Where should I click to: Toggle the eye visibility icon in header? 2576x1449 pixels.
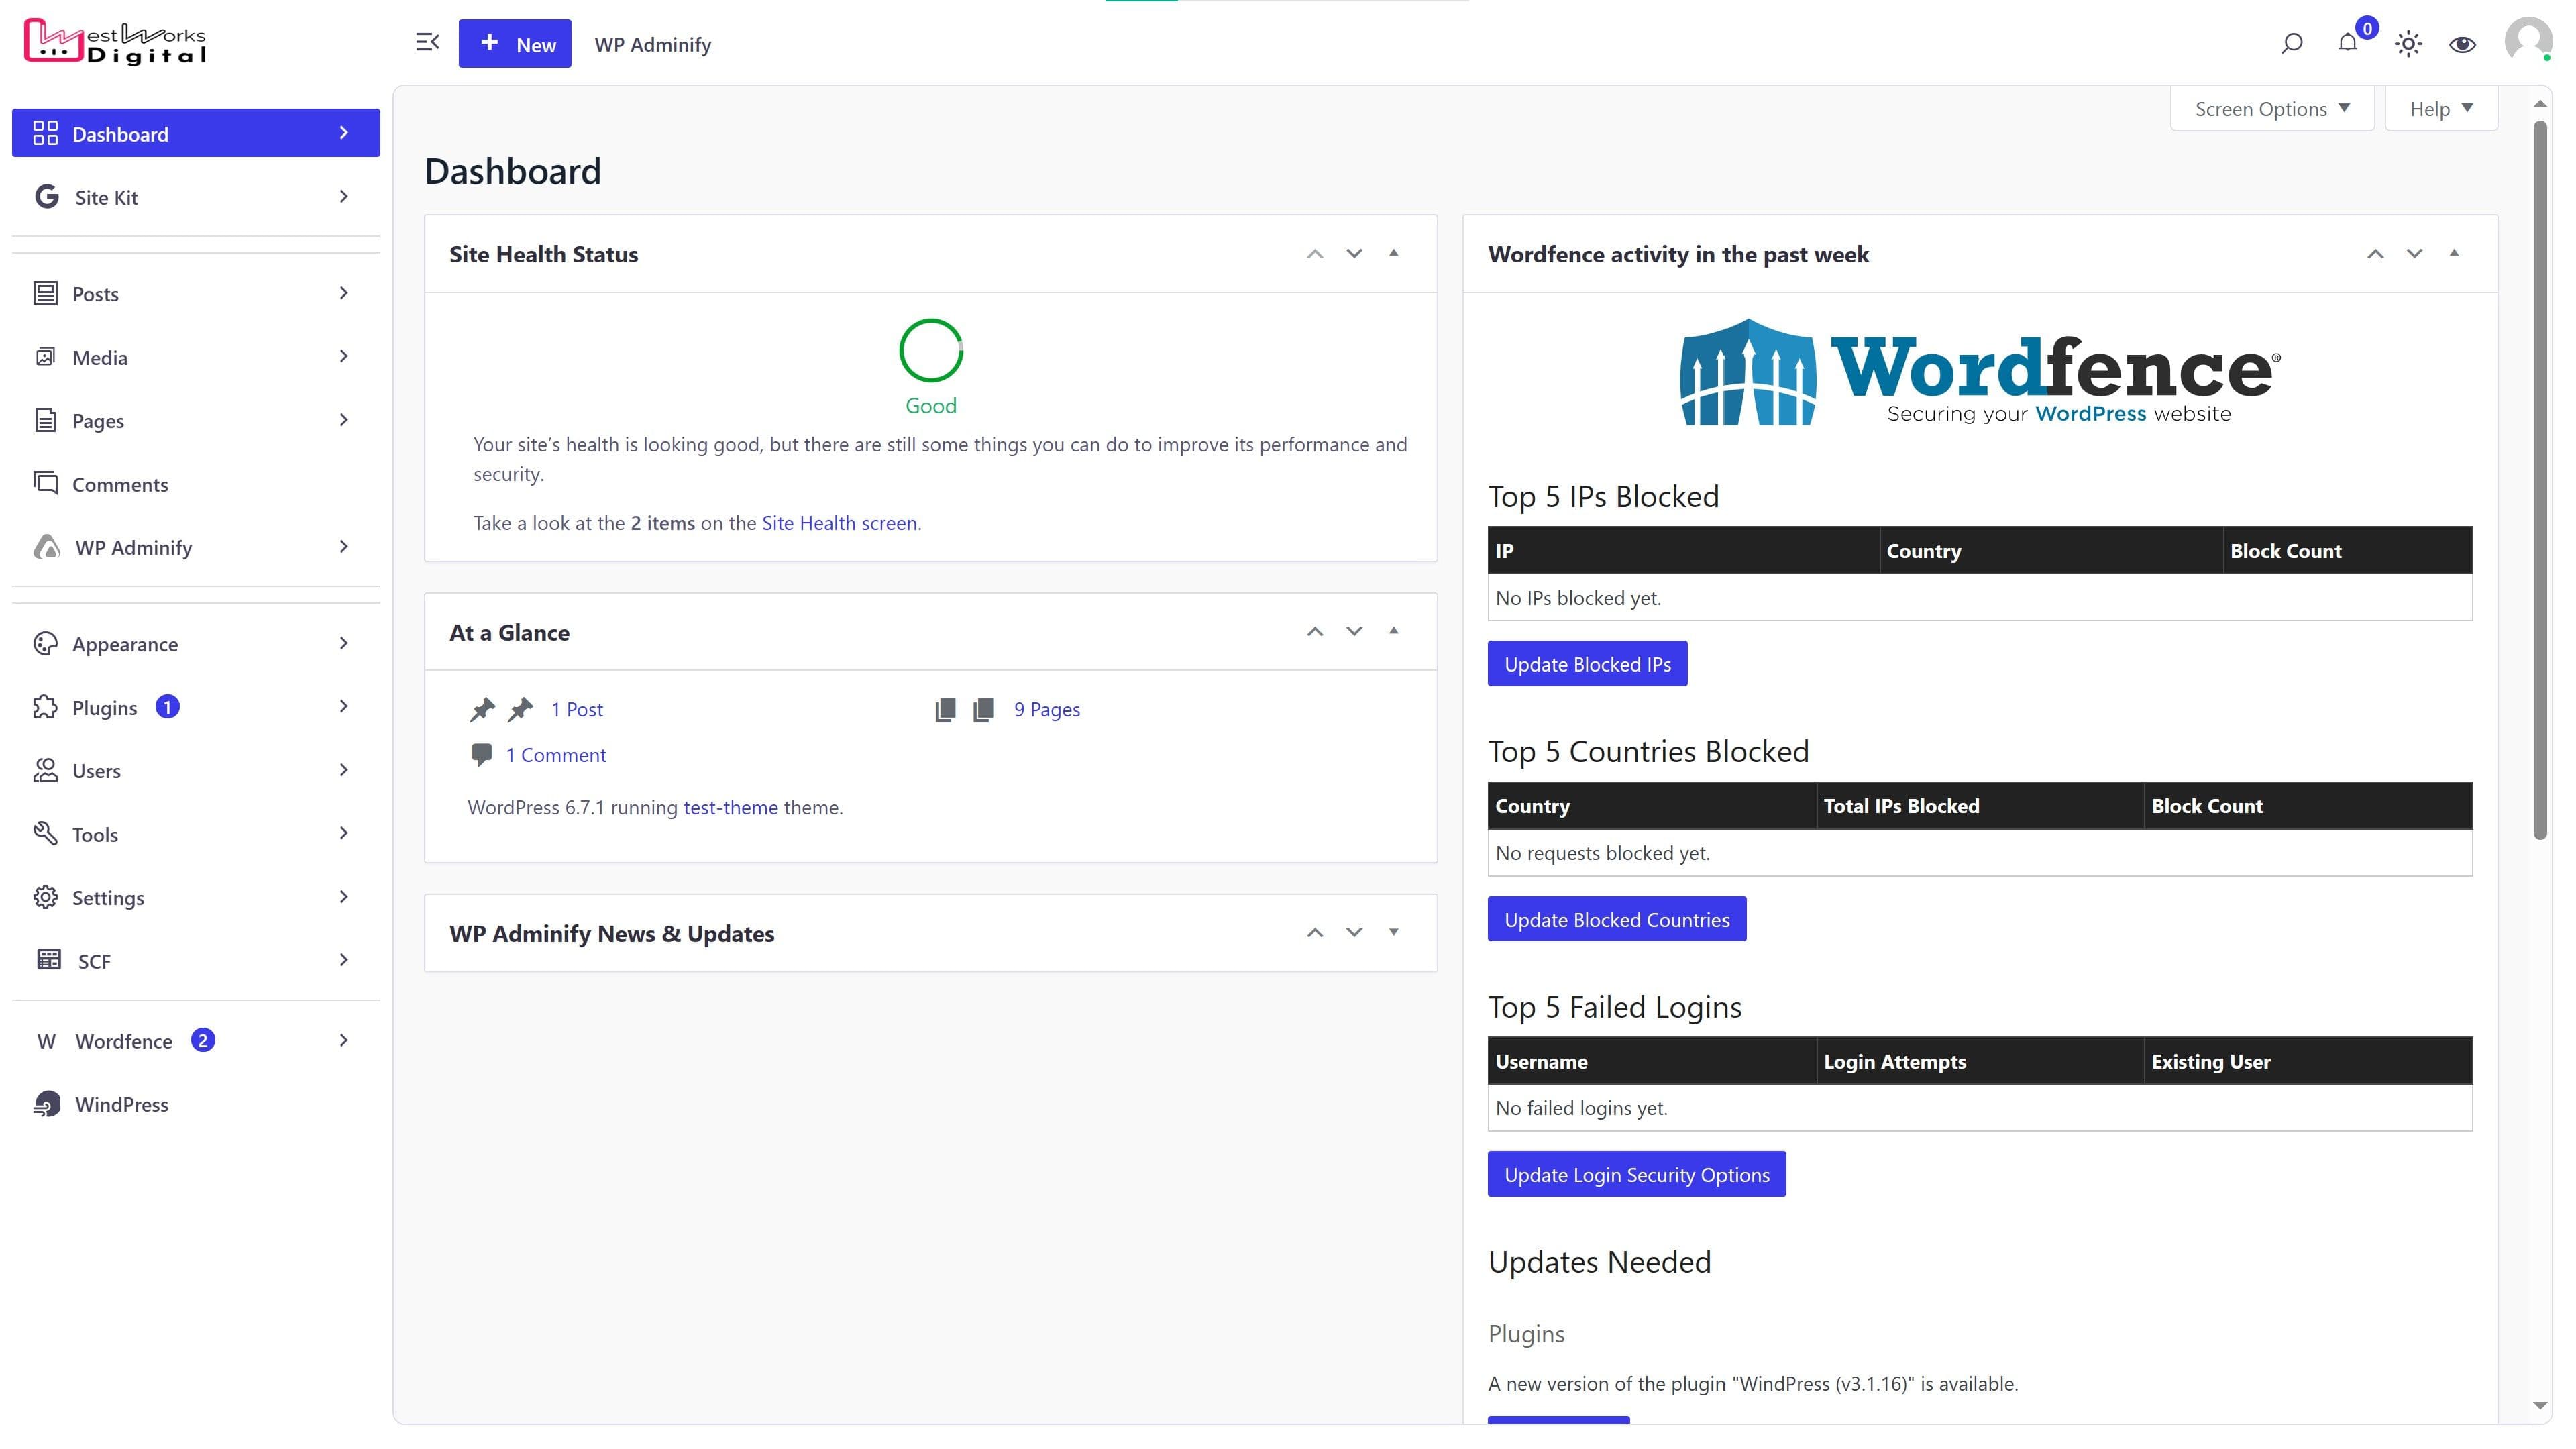coord(2462,44)
